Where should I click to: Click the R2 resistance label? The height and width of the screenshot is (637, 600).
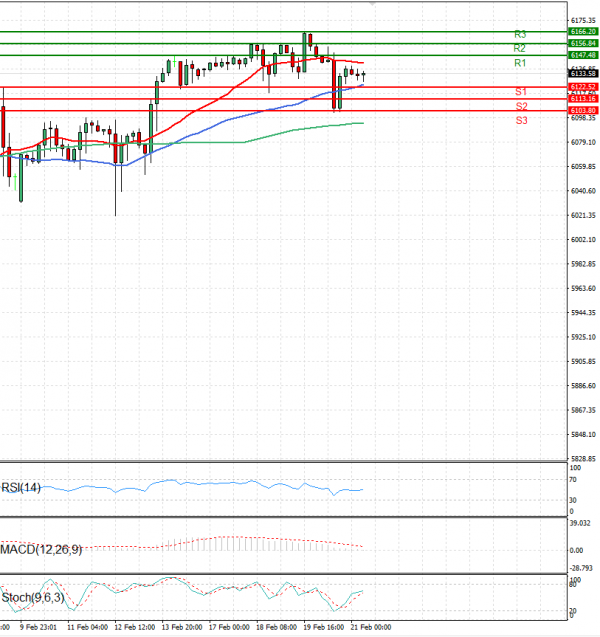[x=520, y=49]
